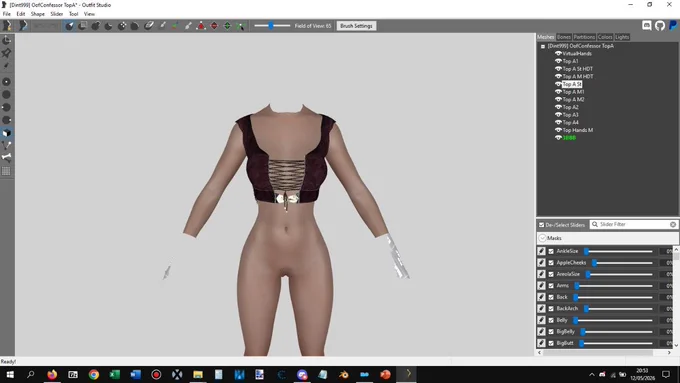680x383 pixels.
Task: Open the GitHub link icon
Action: pyautogui.click(x=660, y=26)
